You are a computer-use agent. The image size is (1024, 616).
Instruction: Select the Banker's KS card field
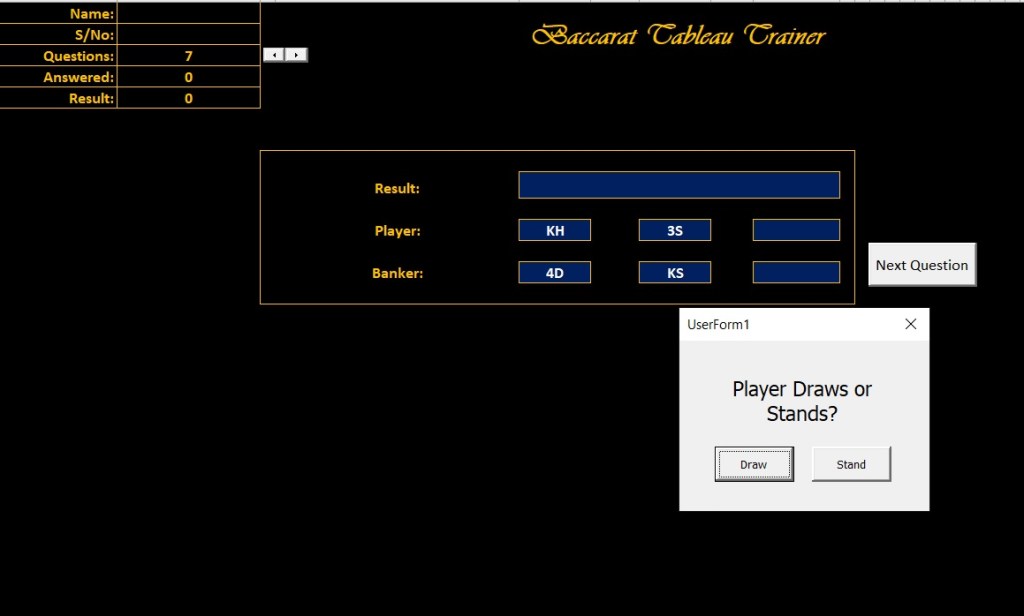(x=674, y=271)
